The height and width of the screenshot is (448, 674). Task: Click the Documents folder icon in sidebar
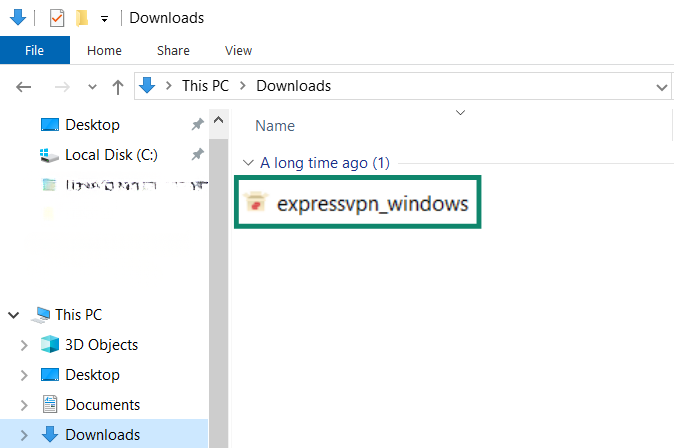tap(50, 405)
